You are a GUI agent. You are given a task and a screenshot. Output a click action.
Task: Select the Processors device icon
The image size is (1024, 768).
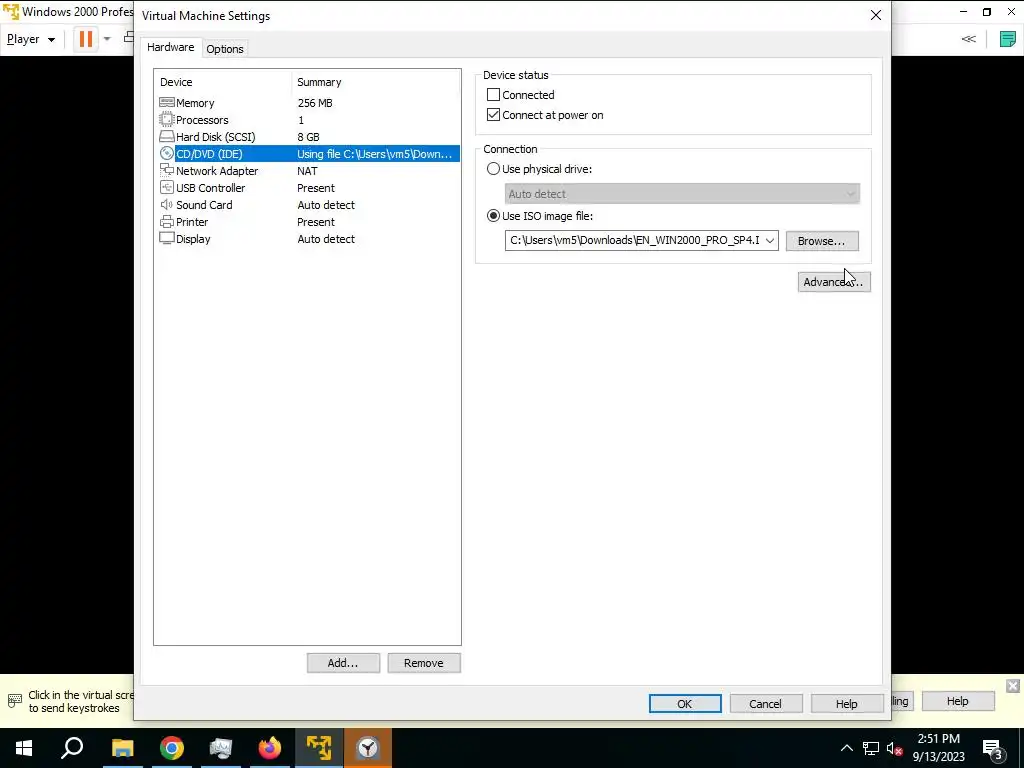pos(167,120)
